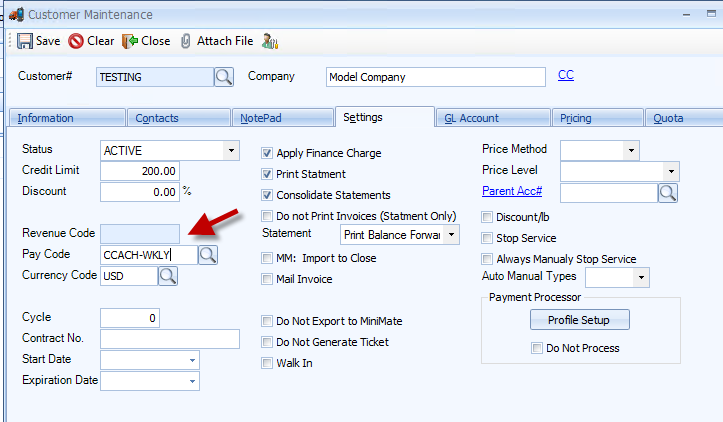Viewport: 723px width, 422px height.
Task: Expand the Statement type combo box
Action: pos(451,235)
